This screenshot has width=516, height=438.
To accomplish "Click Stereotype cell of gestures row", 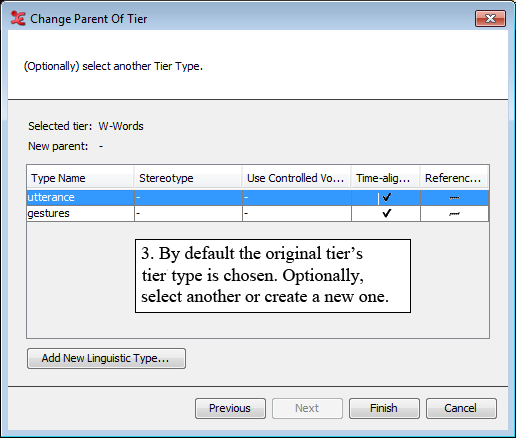I will pyautogui.click(x=188, y=213).
